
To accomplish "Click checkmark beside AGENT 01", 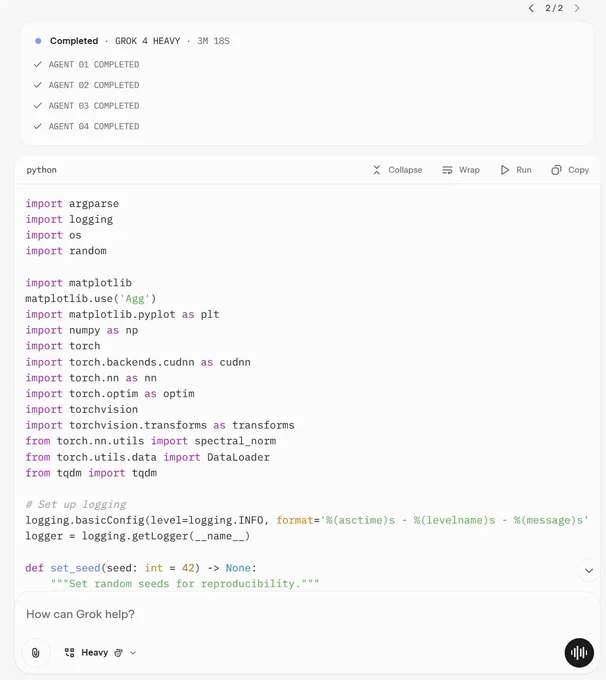I will coord(38,64).
